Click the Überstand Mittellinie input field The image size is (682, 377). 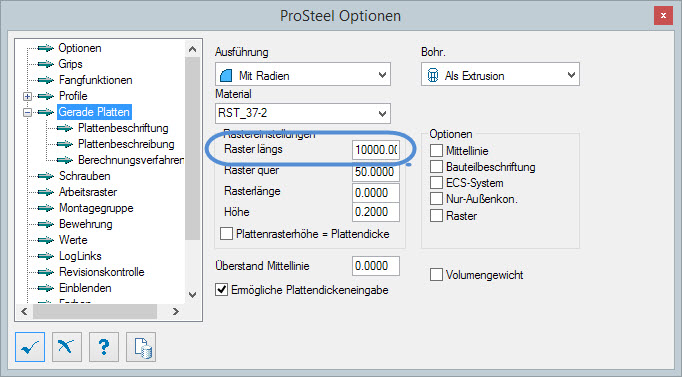click(x=376, y=266)
